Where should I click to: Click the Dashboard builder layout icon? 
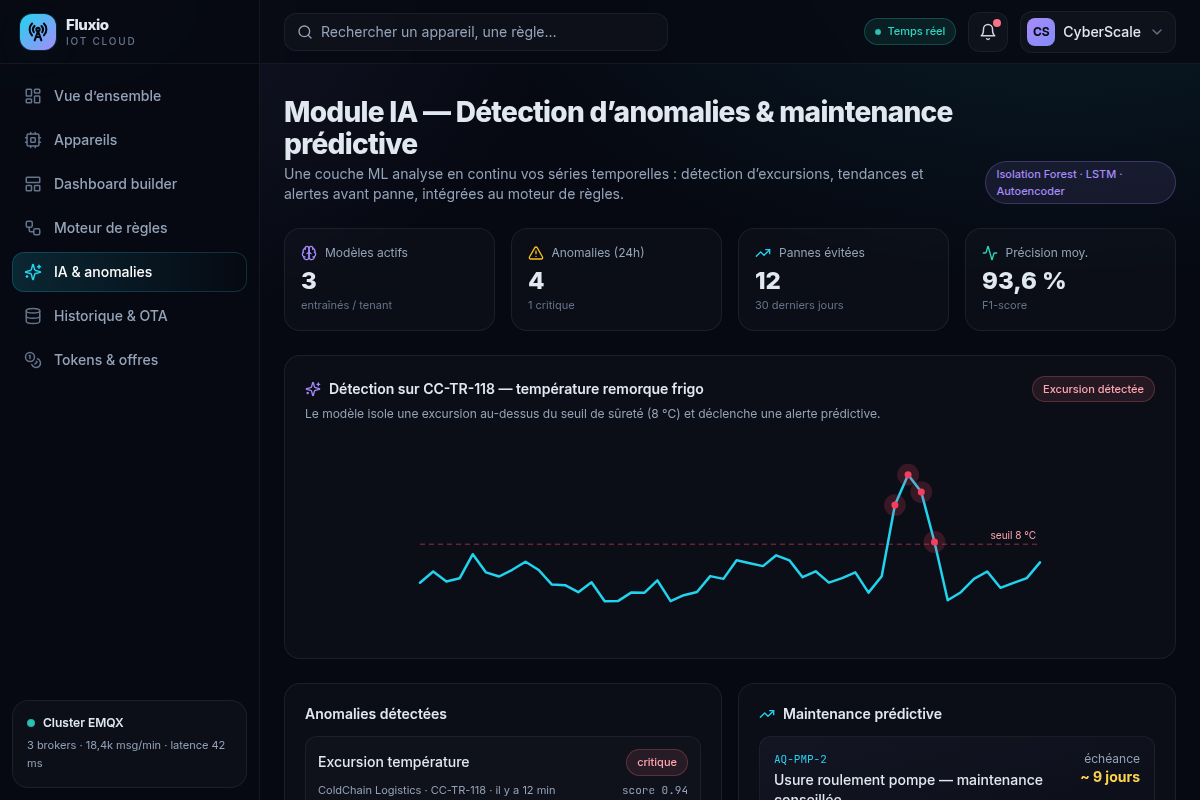coord(33,184)
